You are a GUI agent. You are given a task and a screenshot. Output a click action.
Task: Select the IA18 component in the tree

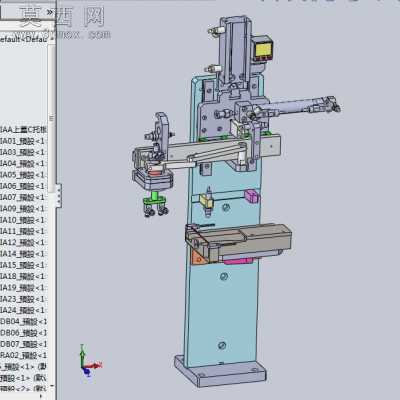point(23,276)
